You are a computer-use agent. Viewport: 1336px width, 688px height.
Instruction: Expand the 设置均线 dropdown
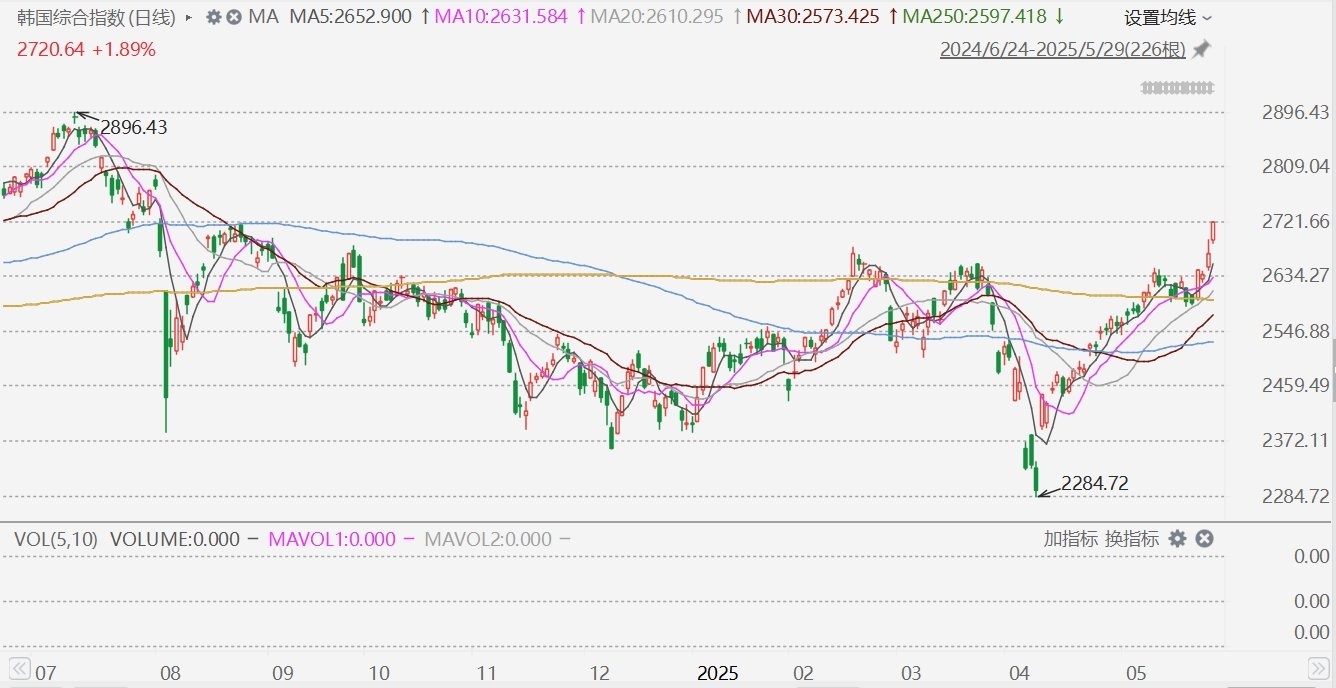(1169, 18)
